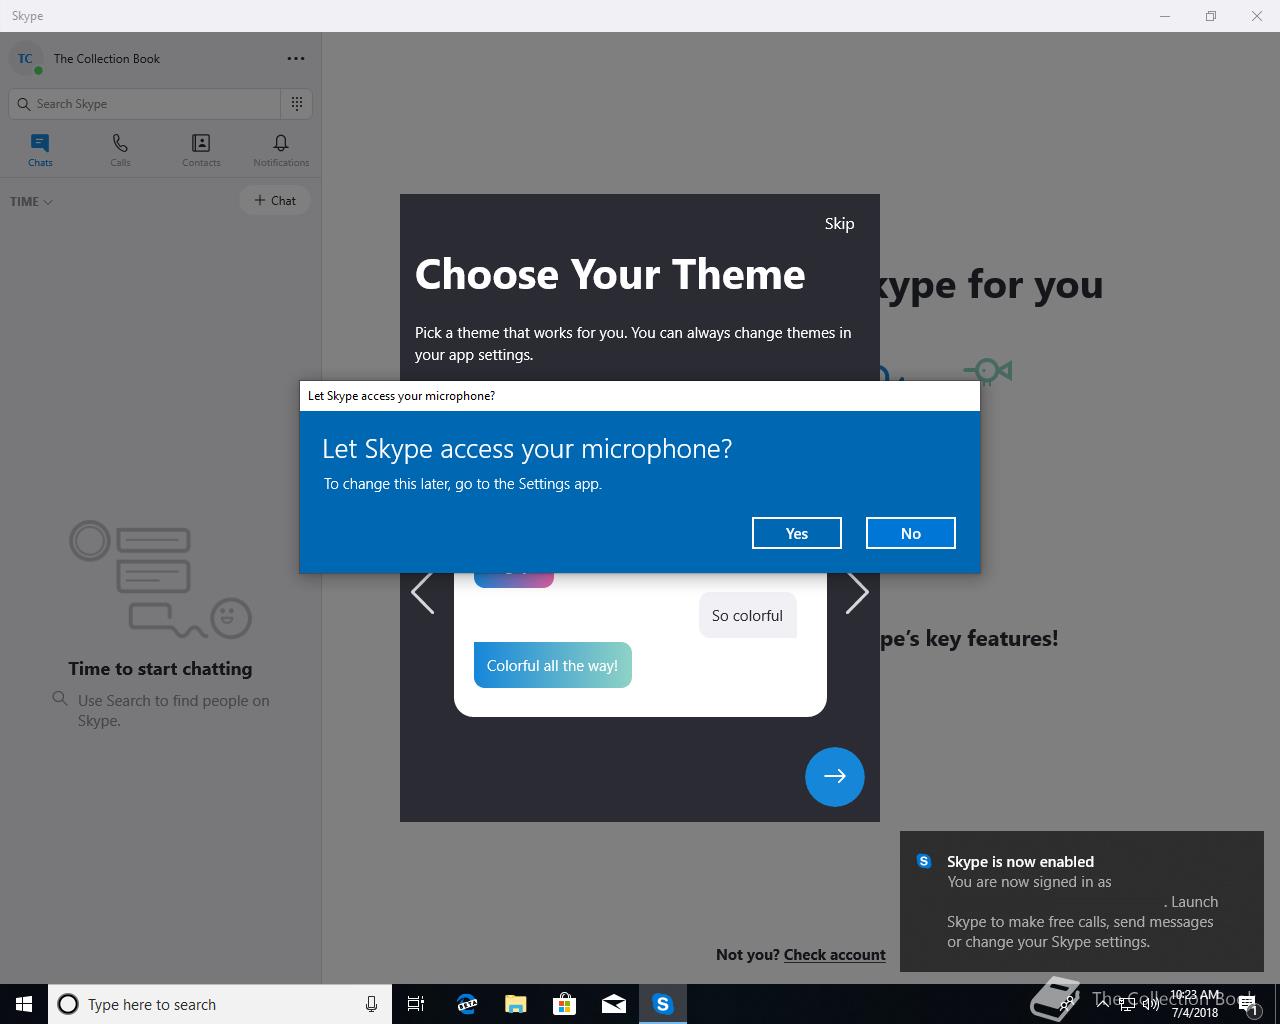Open the Mail app from the taskbar

613,1004
